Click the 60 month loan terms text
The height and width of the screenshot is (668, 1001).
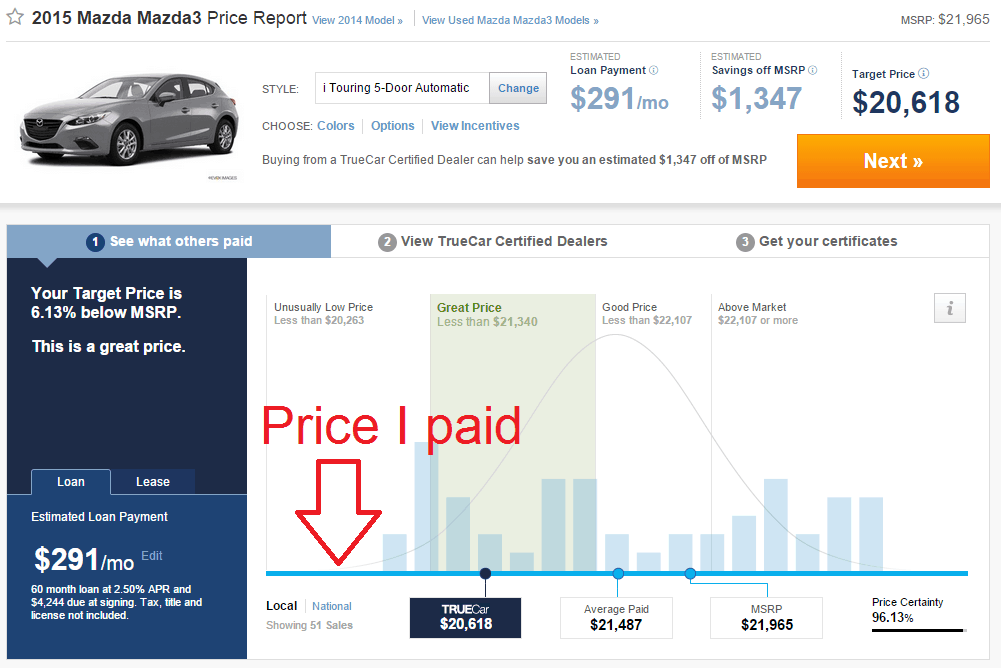117,602
